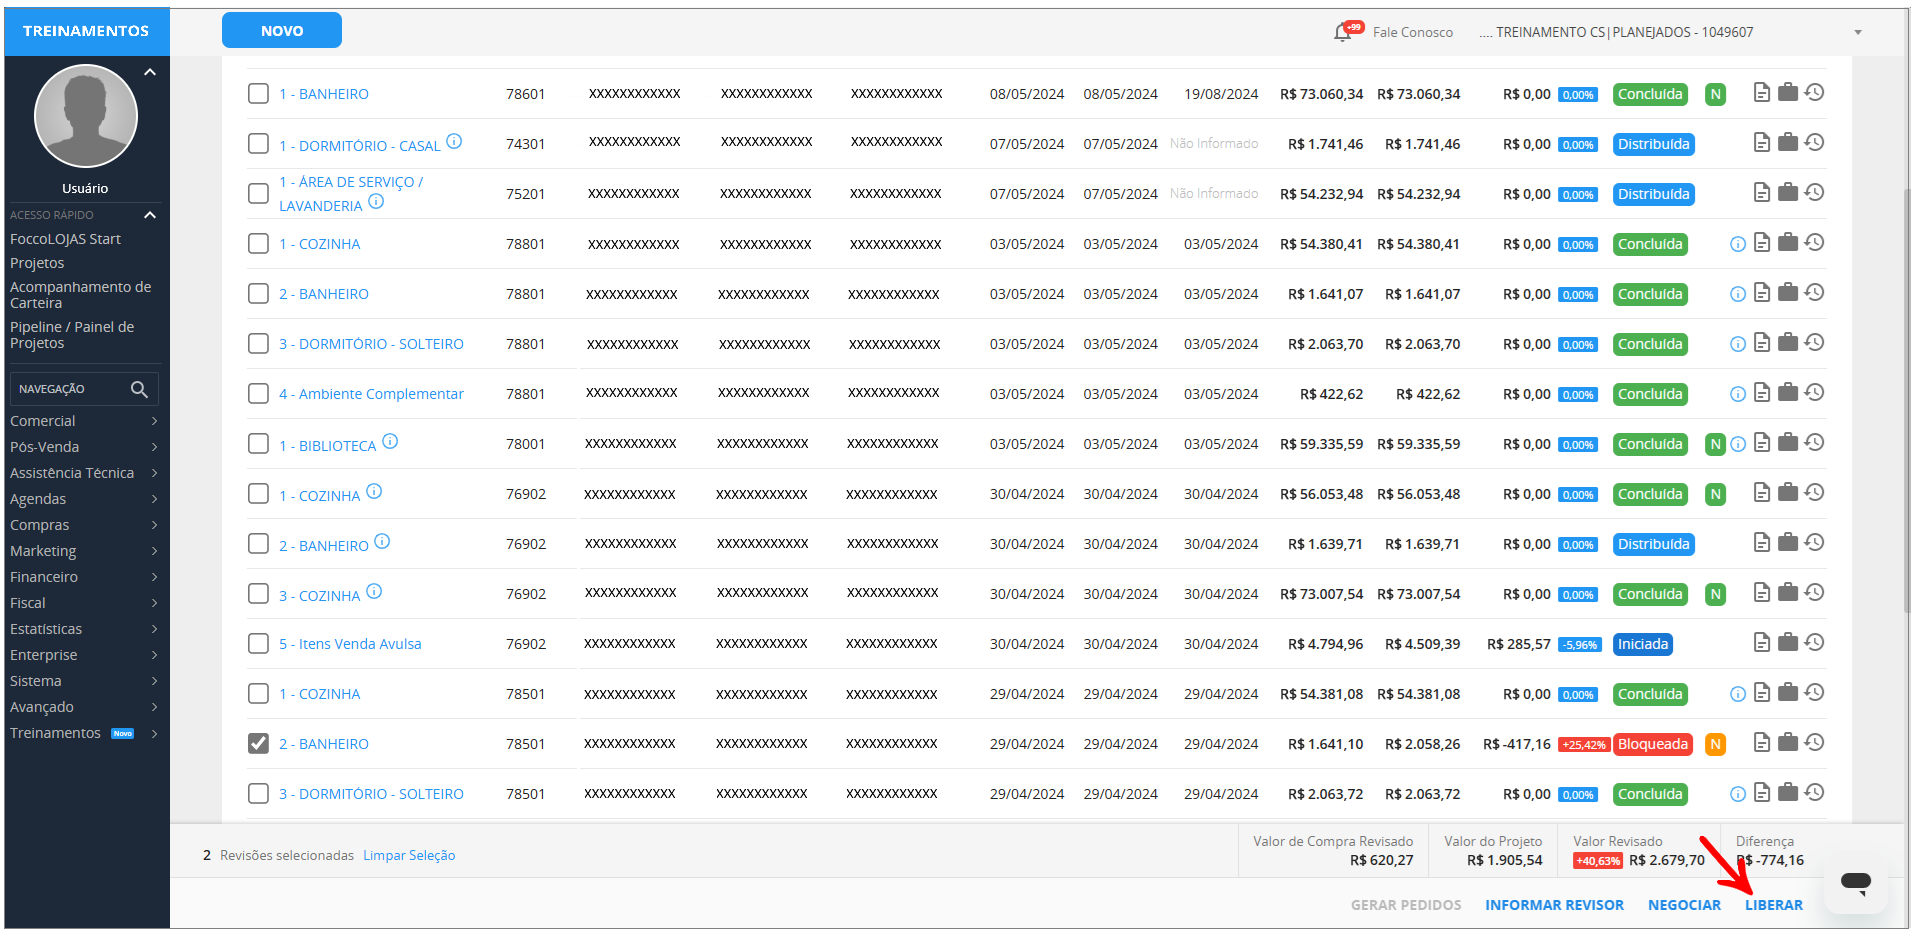
Task: Click the Bloqueada status badge
Action: [1653, 745]
